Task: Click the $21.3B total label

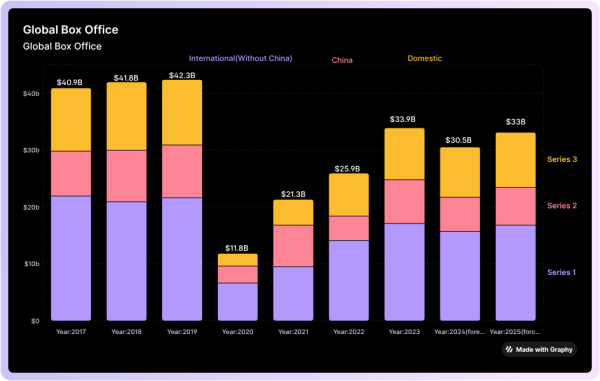Action: [293, 194]
